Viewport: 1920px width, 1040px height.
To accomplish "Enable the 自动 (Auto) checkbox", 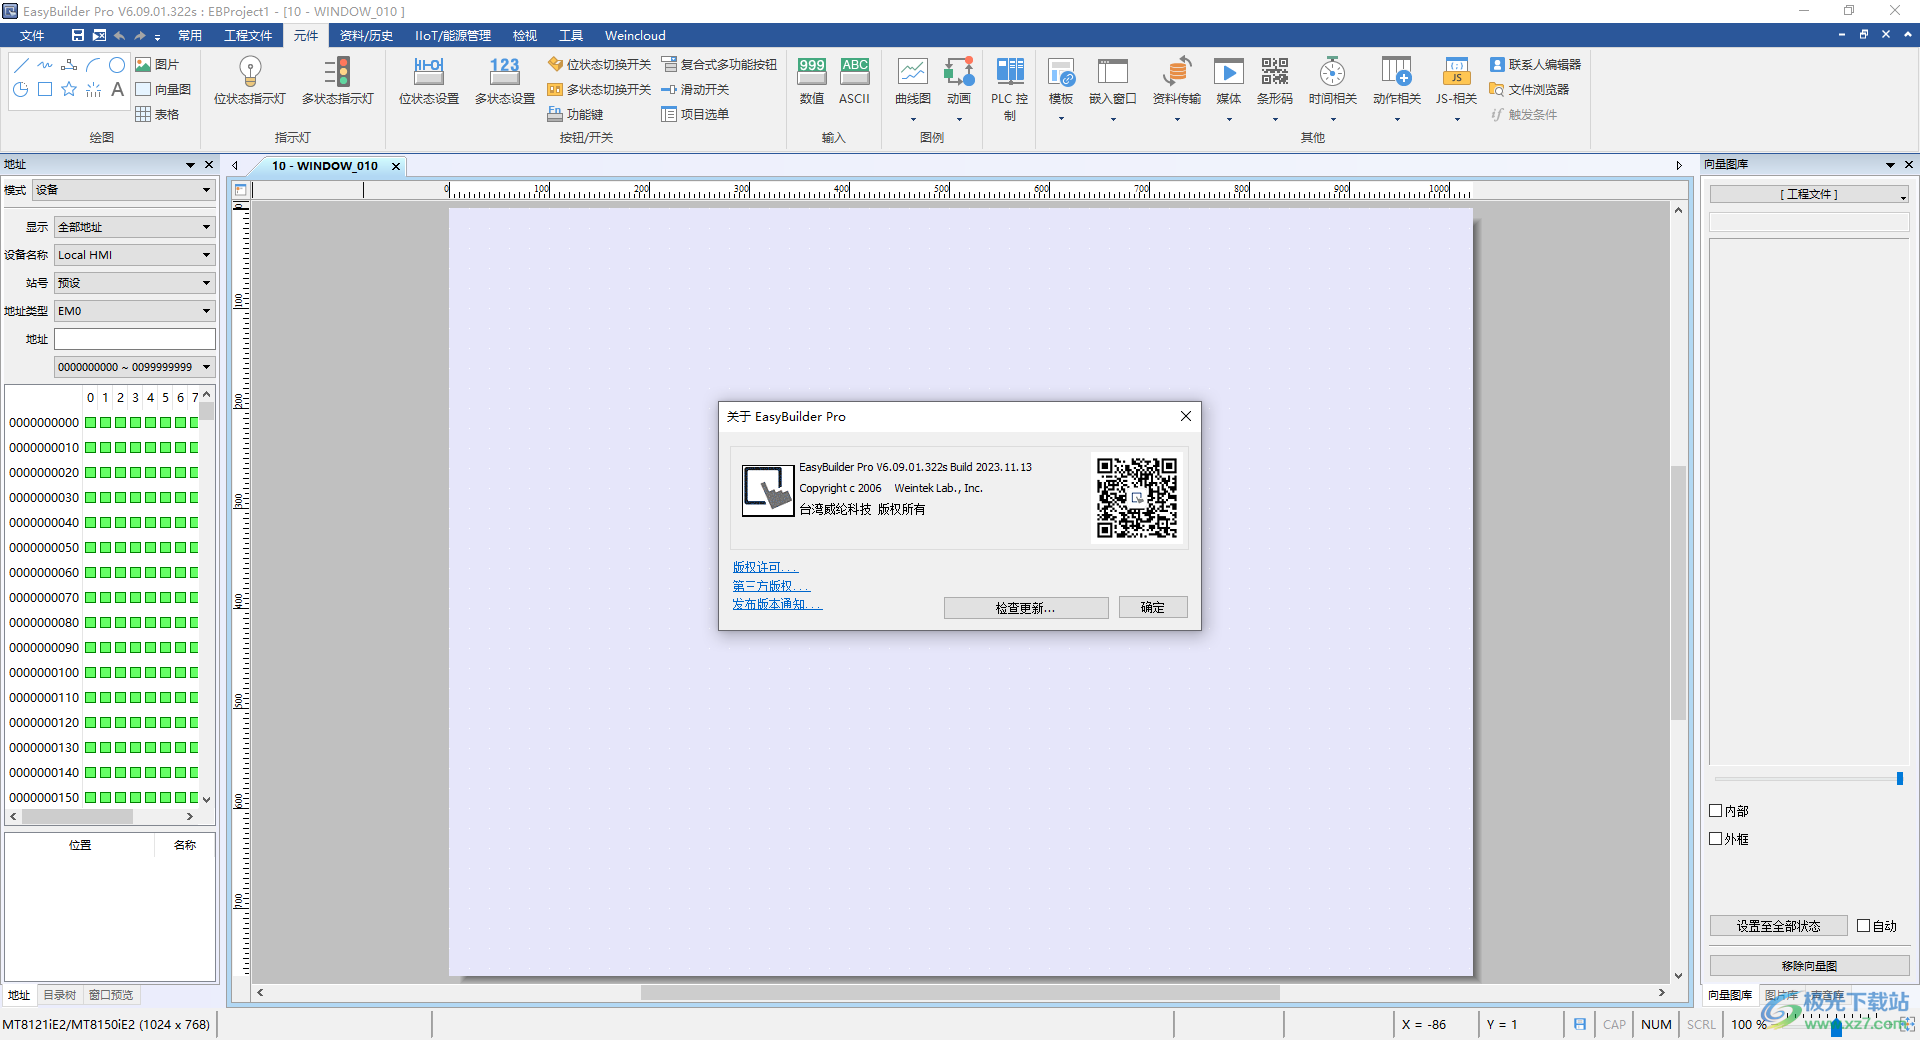I will pos(1864,926).
